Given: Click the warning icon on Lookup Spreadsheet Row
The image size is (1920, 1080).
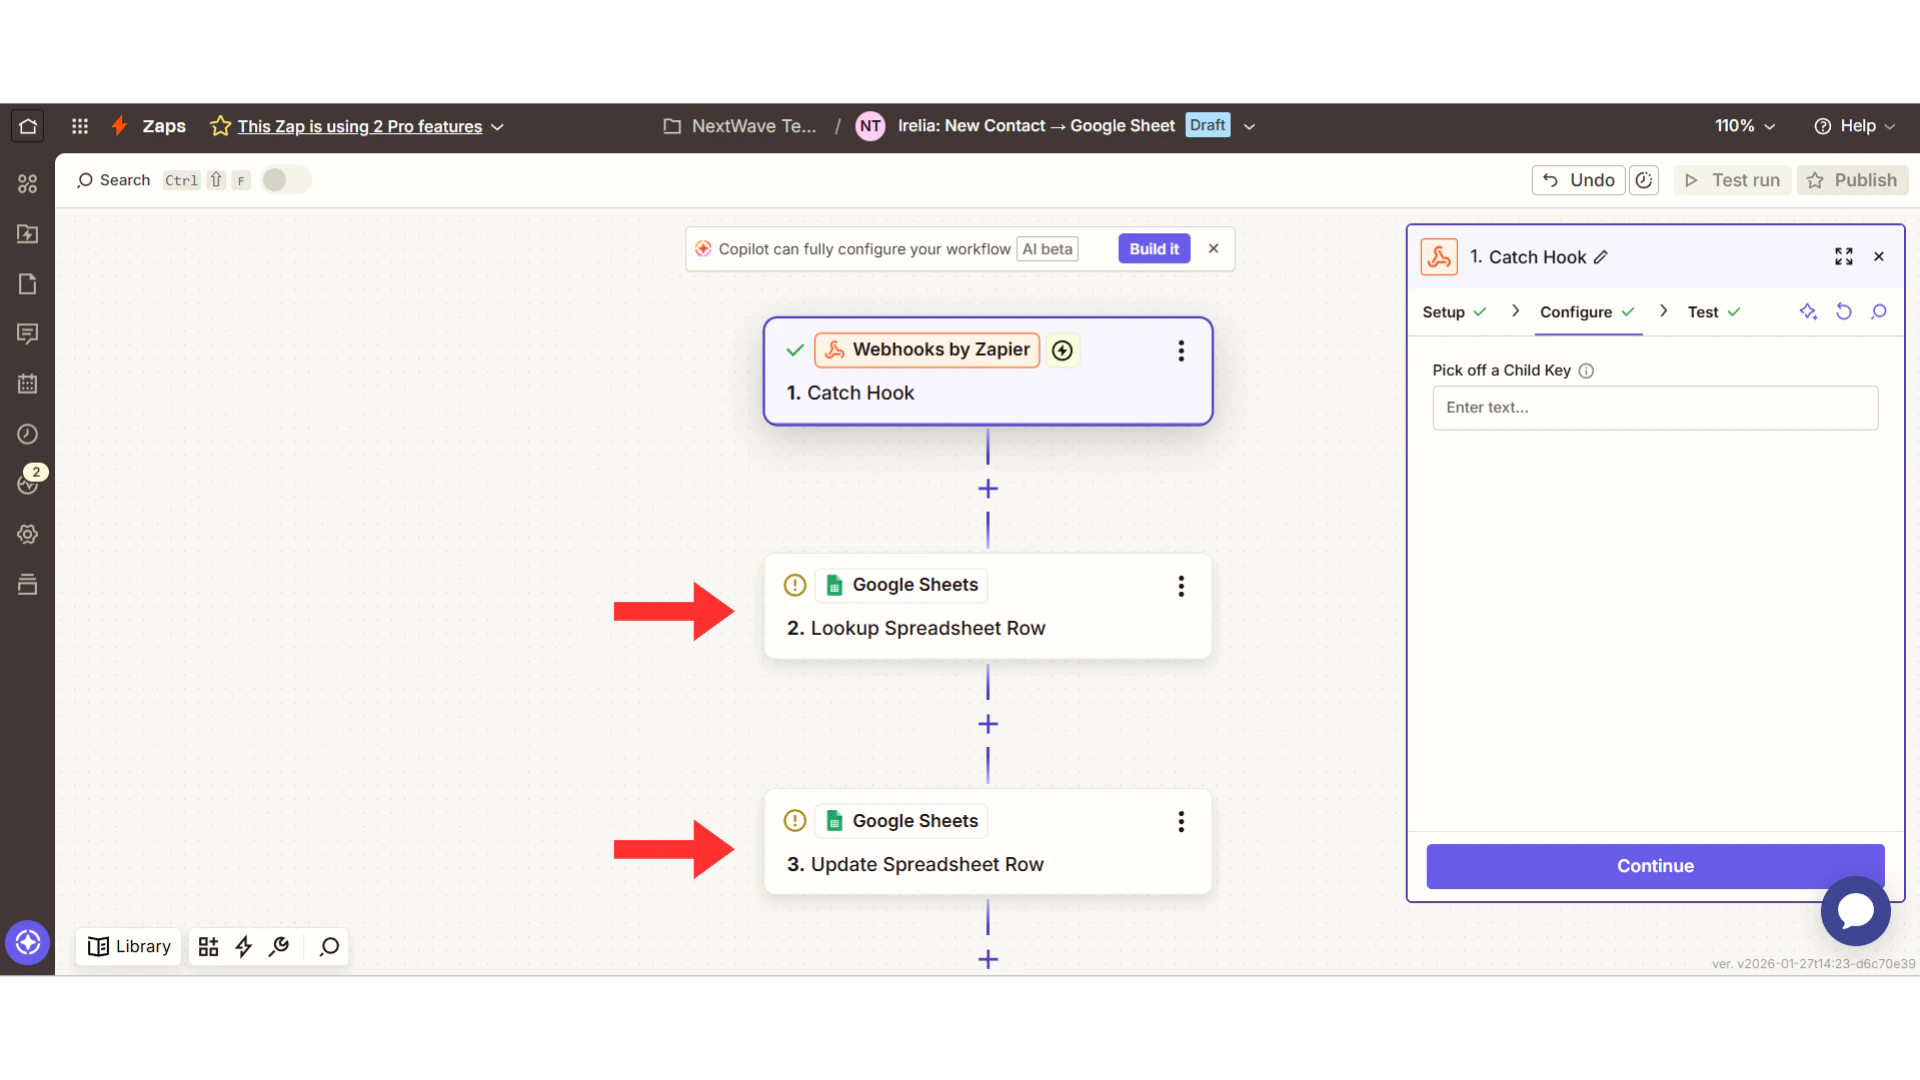Looking at the screenshot, I should coord(794,585).
